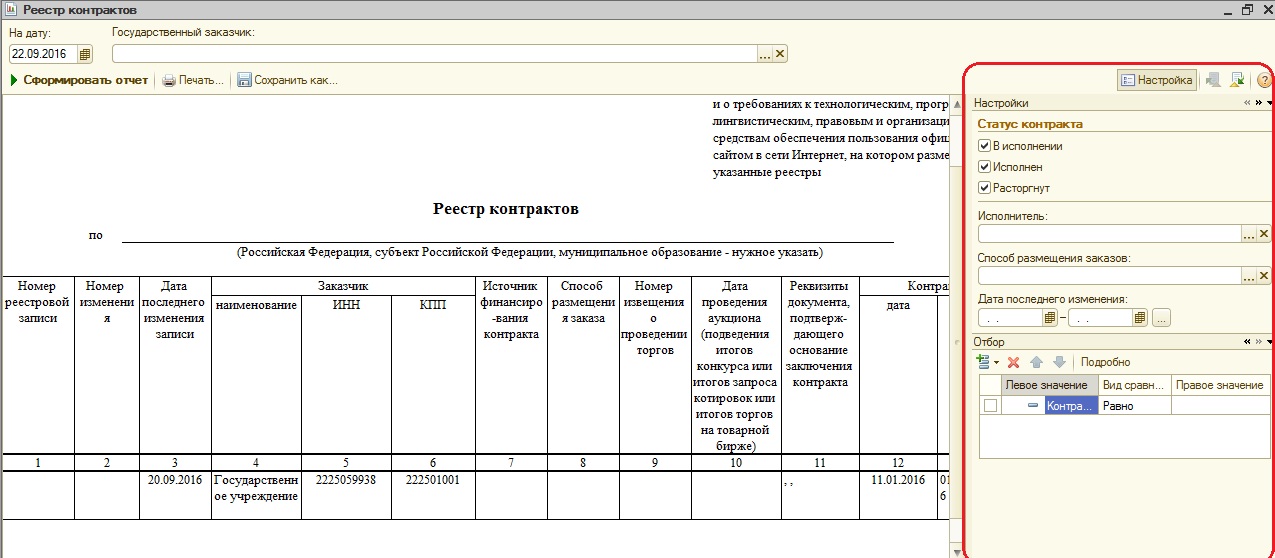Uncheck the В исполнении checkbox

click(984, 146)
